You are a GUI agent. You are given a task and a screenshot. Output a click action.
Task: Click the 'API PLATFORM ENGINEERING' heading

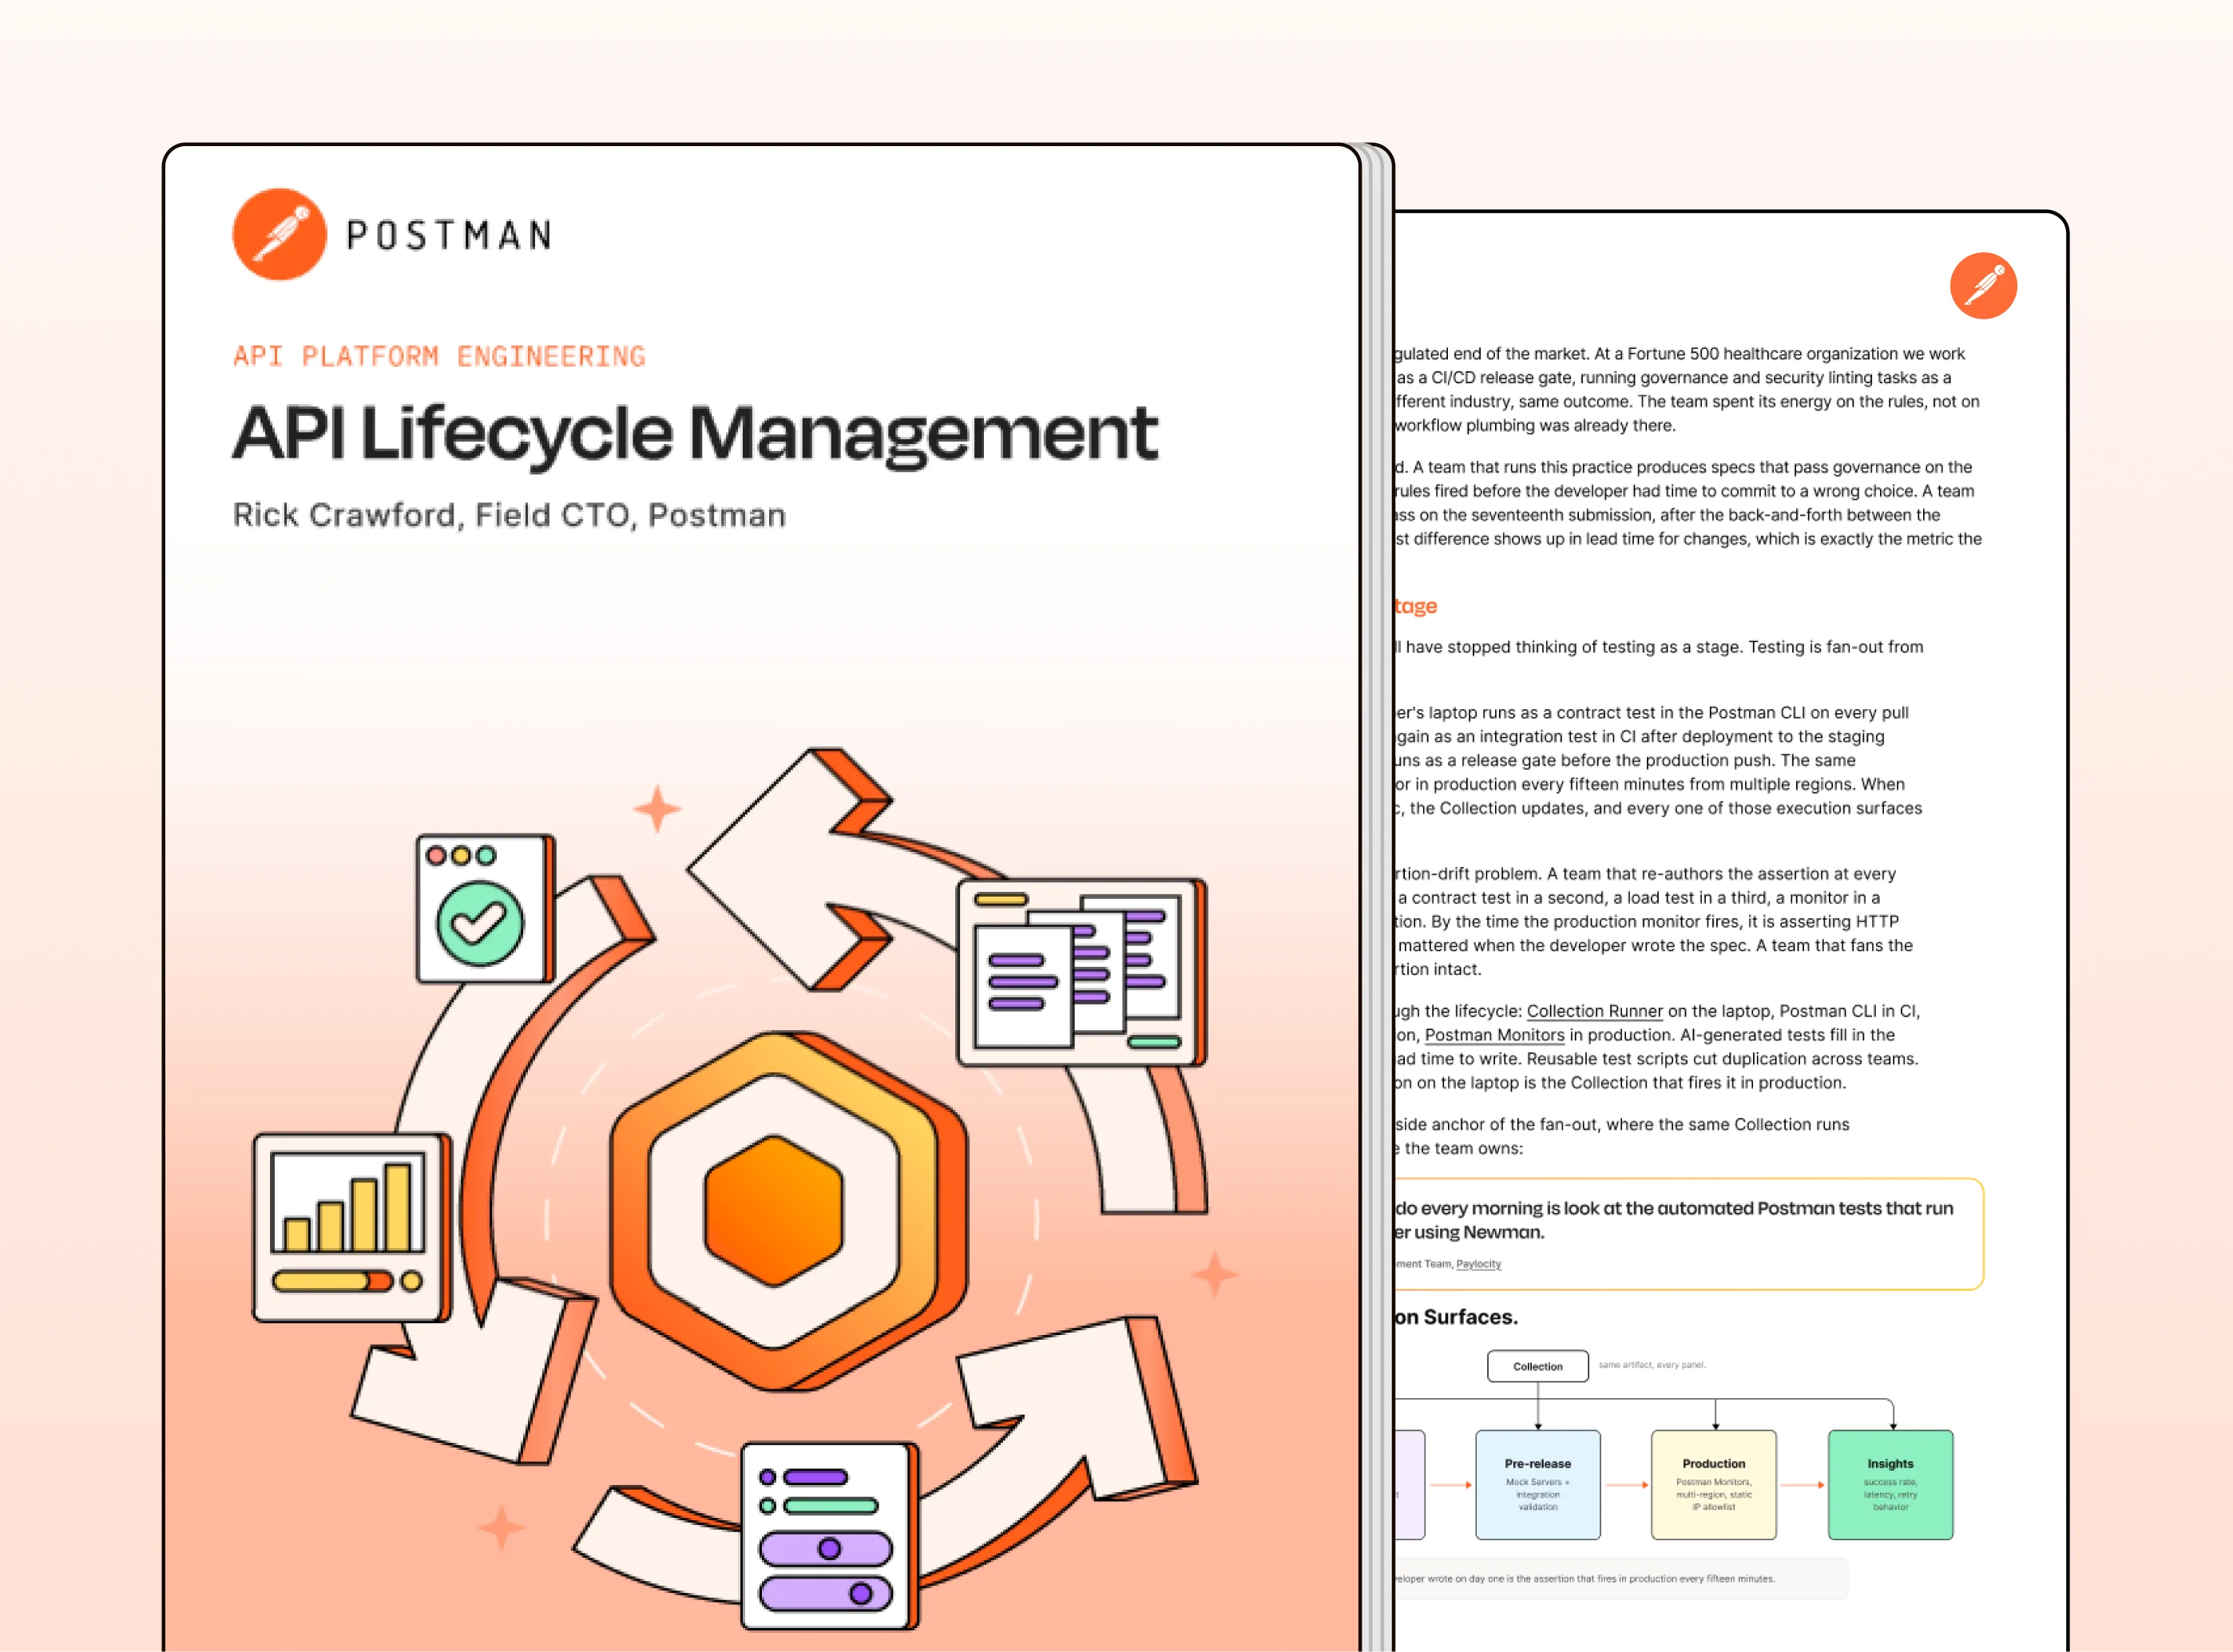[439, 356]
